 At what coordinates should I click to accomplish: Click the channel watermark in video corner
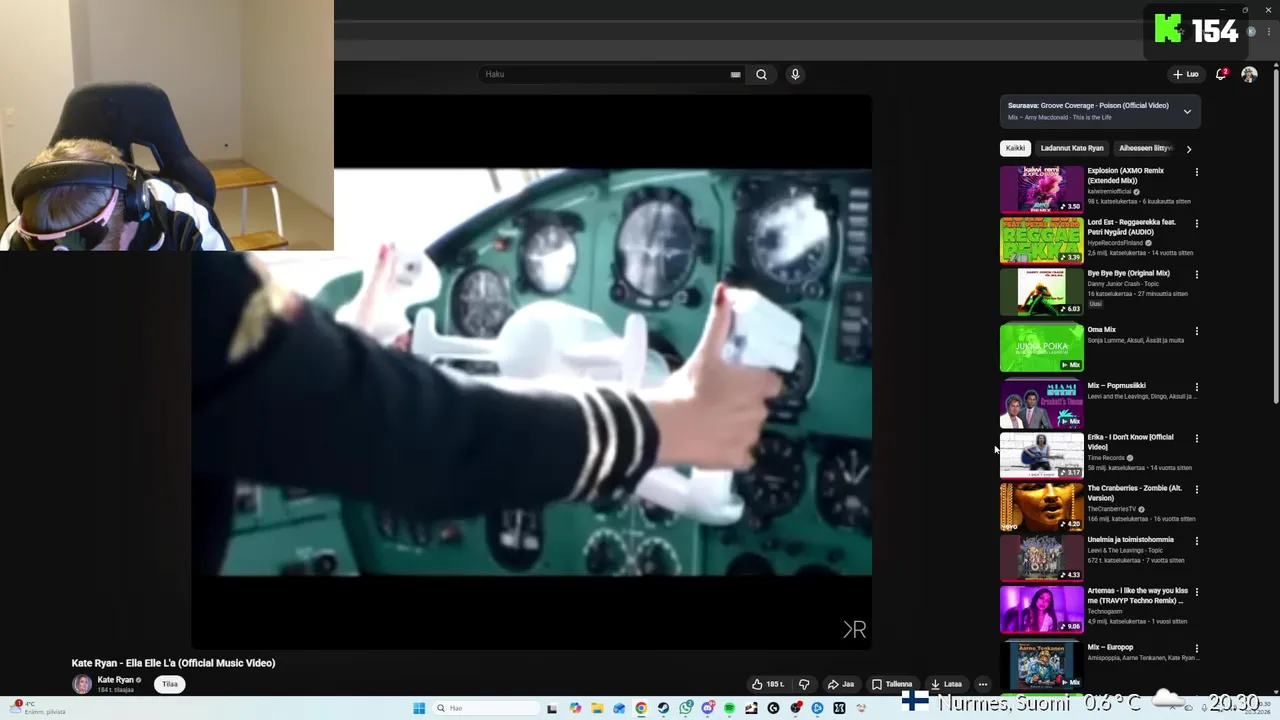point(854,629)
